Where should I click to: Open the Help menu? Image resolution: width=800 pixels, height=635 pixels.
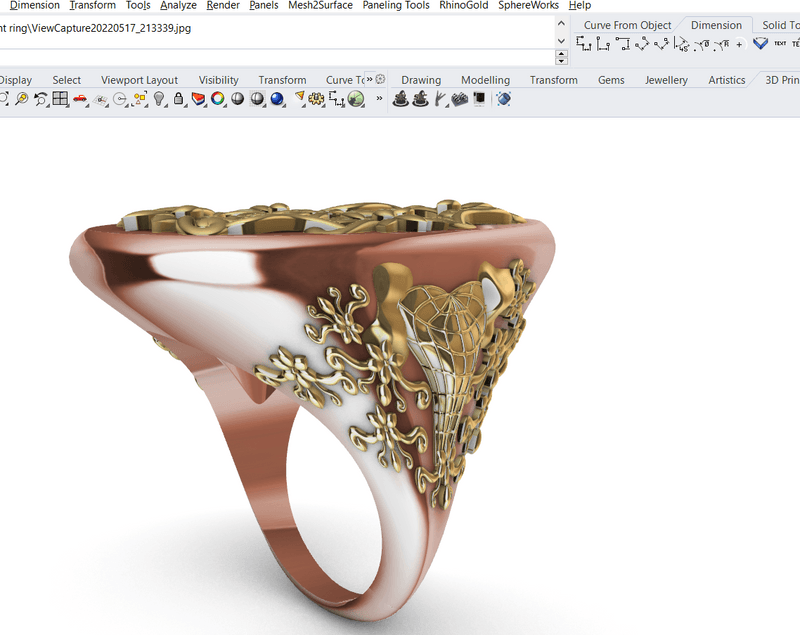(580, 6)
